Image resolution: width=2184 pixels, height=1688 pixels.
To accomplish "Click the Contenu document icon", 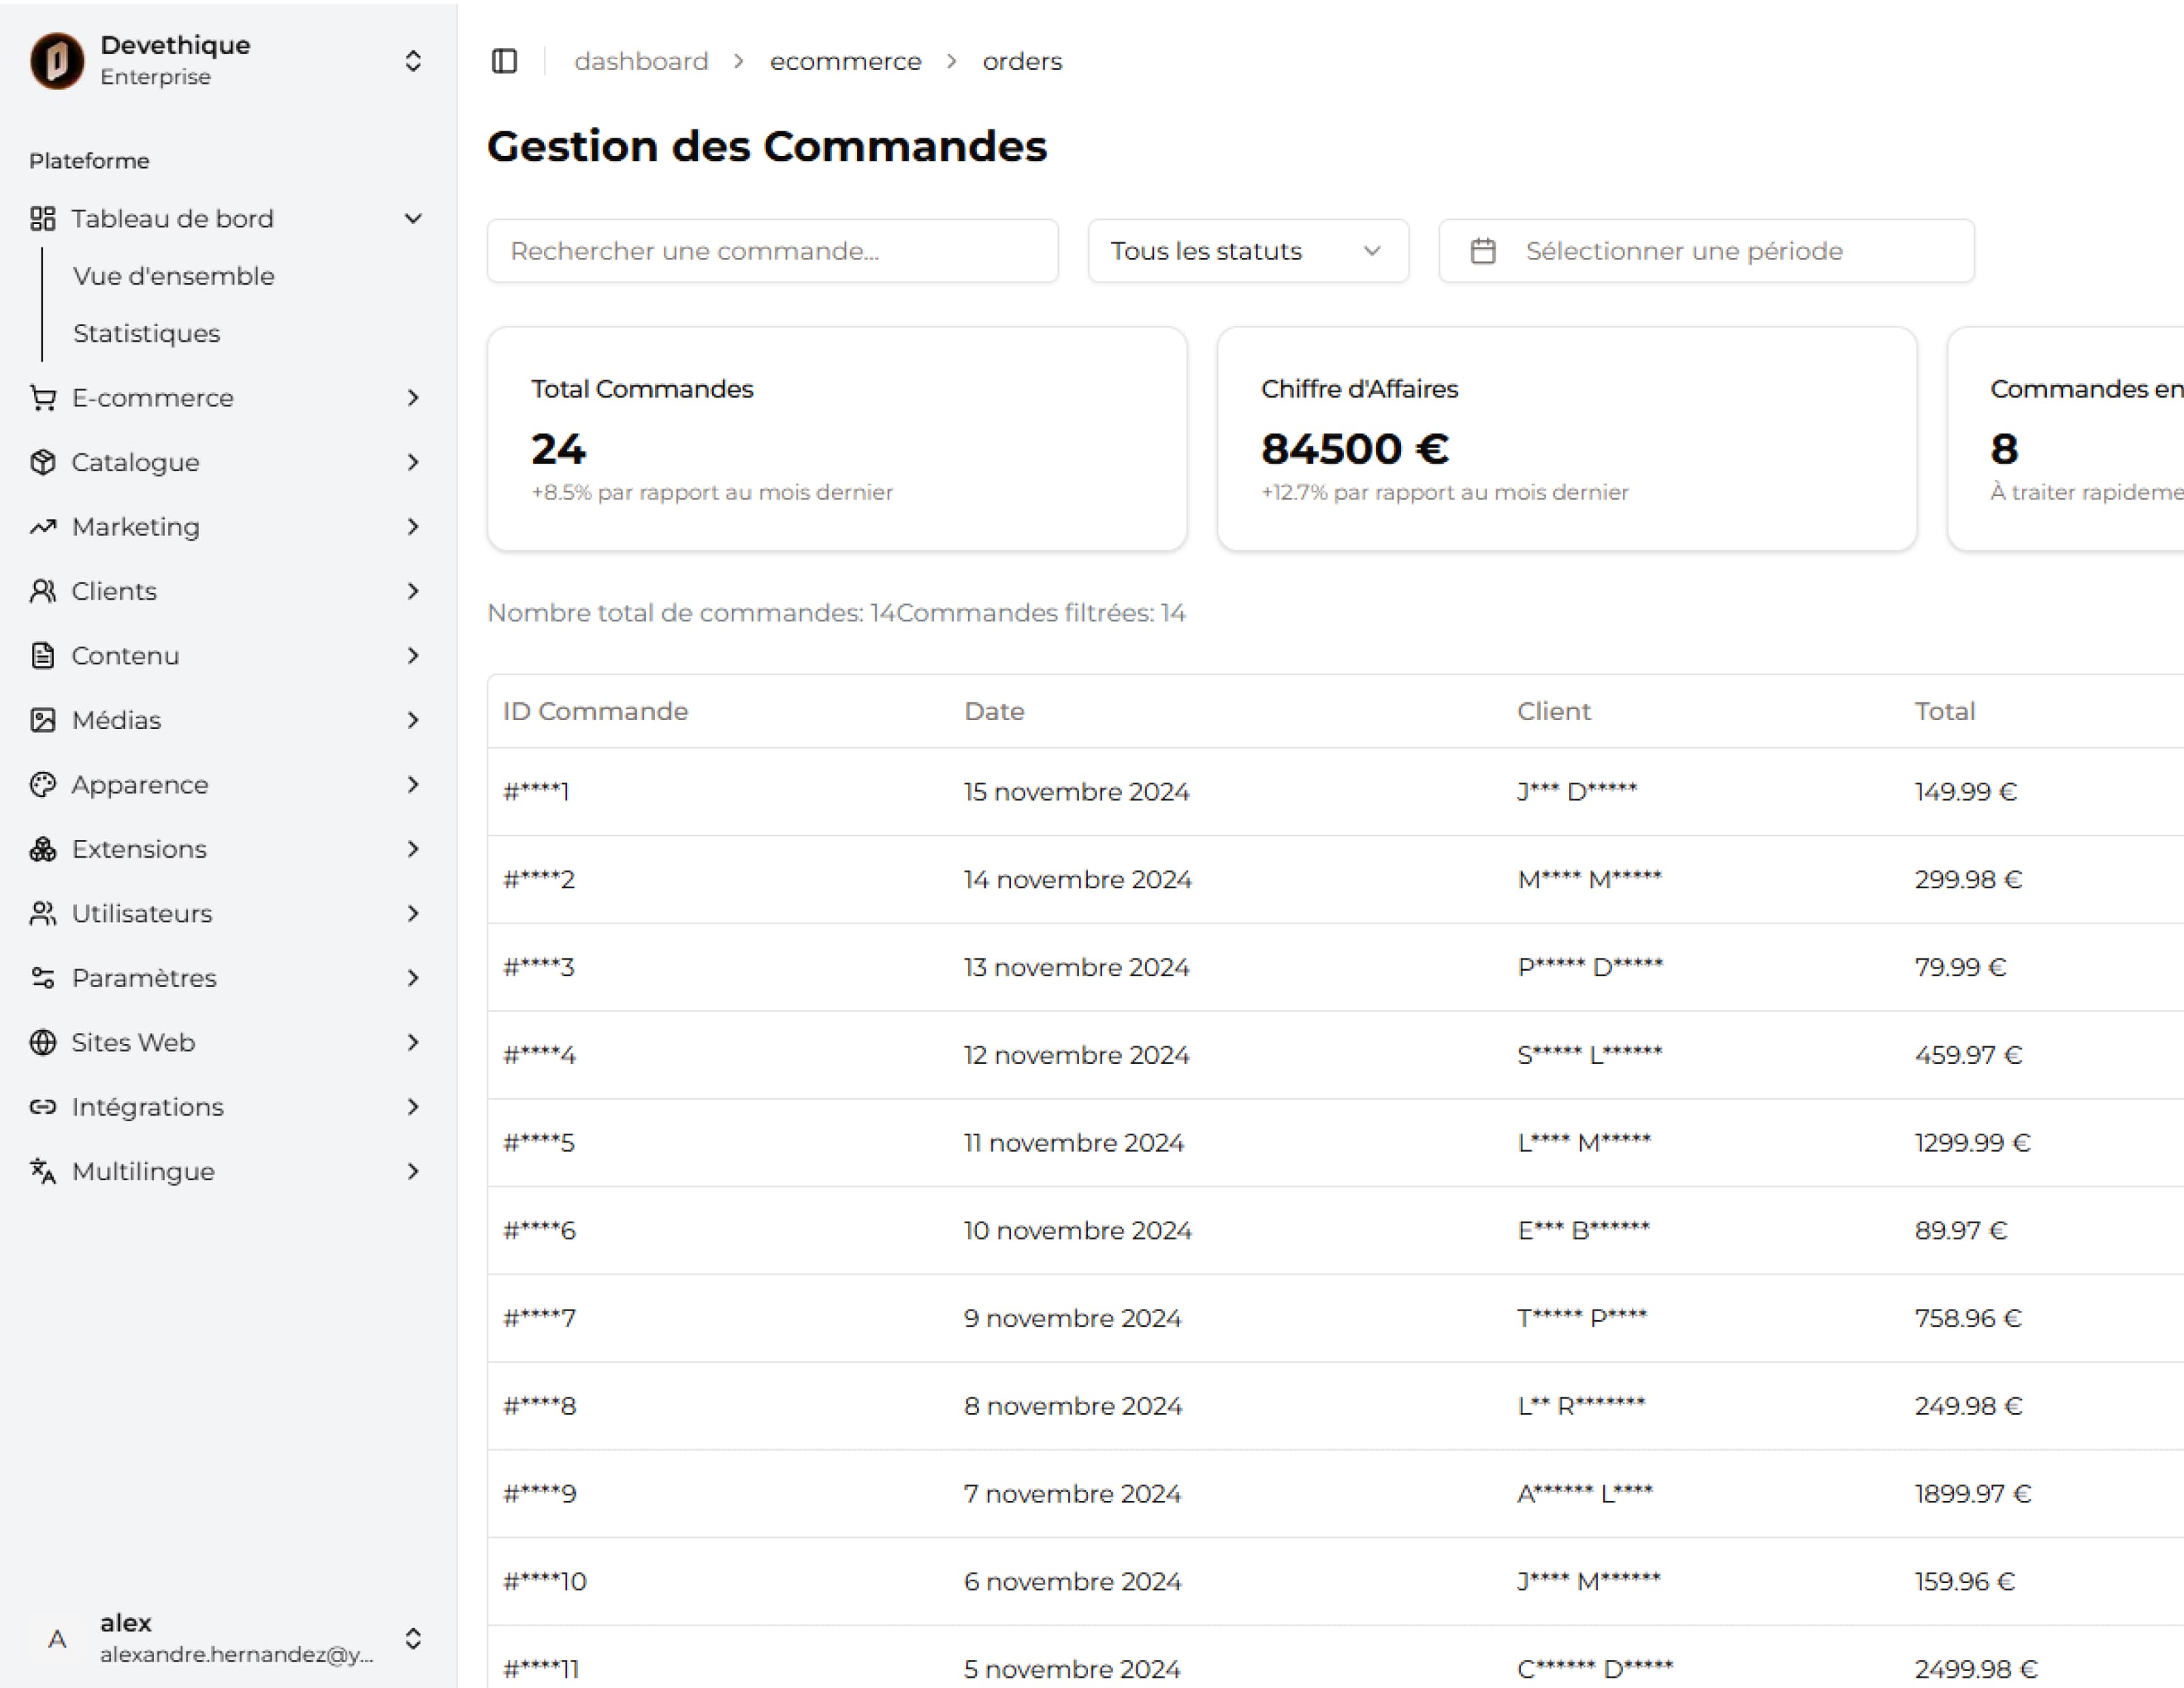I will 42,656.
